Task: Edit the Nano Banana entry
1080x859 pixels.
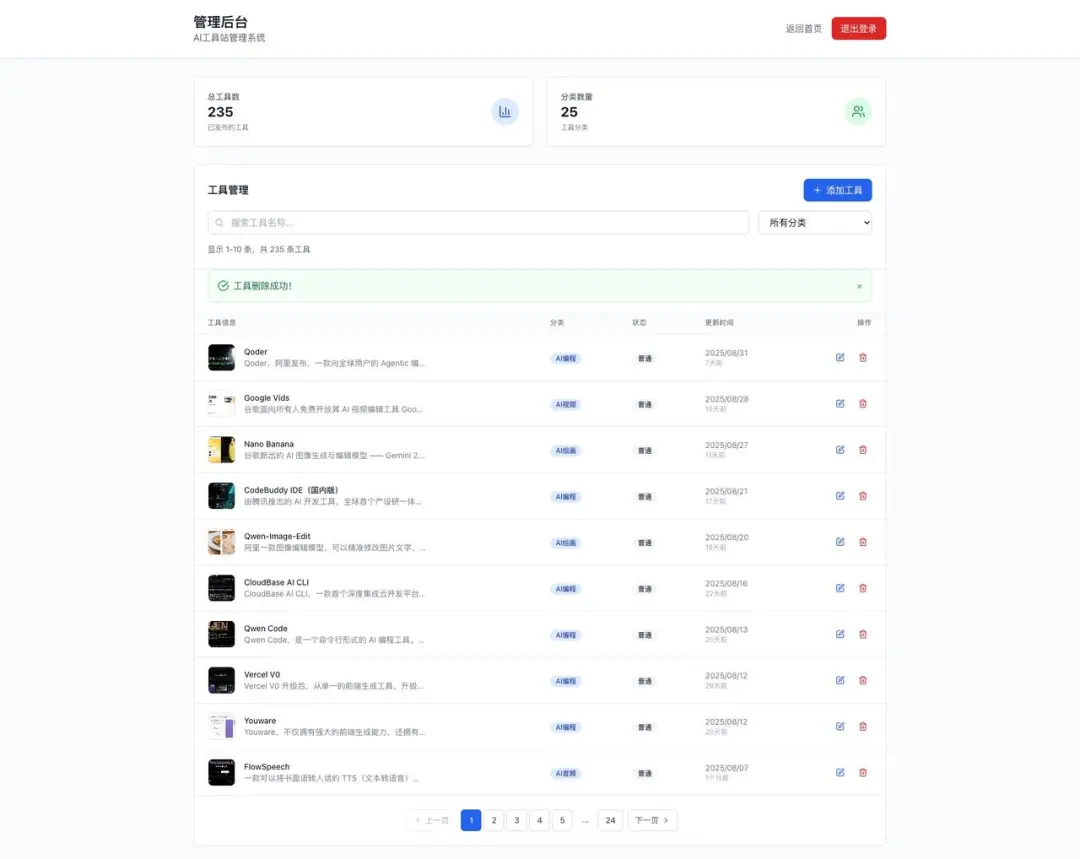Action: coord(840,450)
